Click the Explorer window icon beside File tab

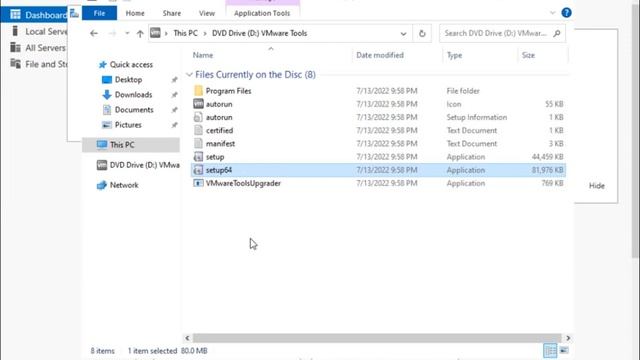pos(74,13)
